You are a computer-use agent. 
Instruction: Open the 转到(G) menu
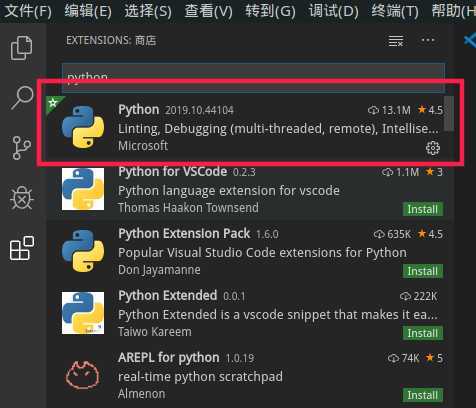(x=270, y=11)
